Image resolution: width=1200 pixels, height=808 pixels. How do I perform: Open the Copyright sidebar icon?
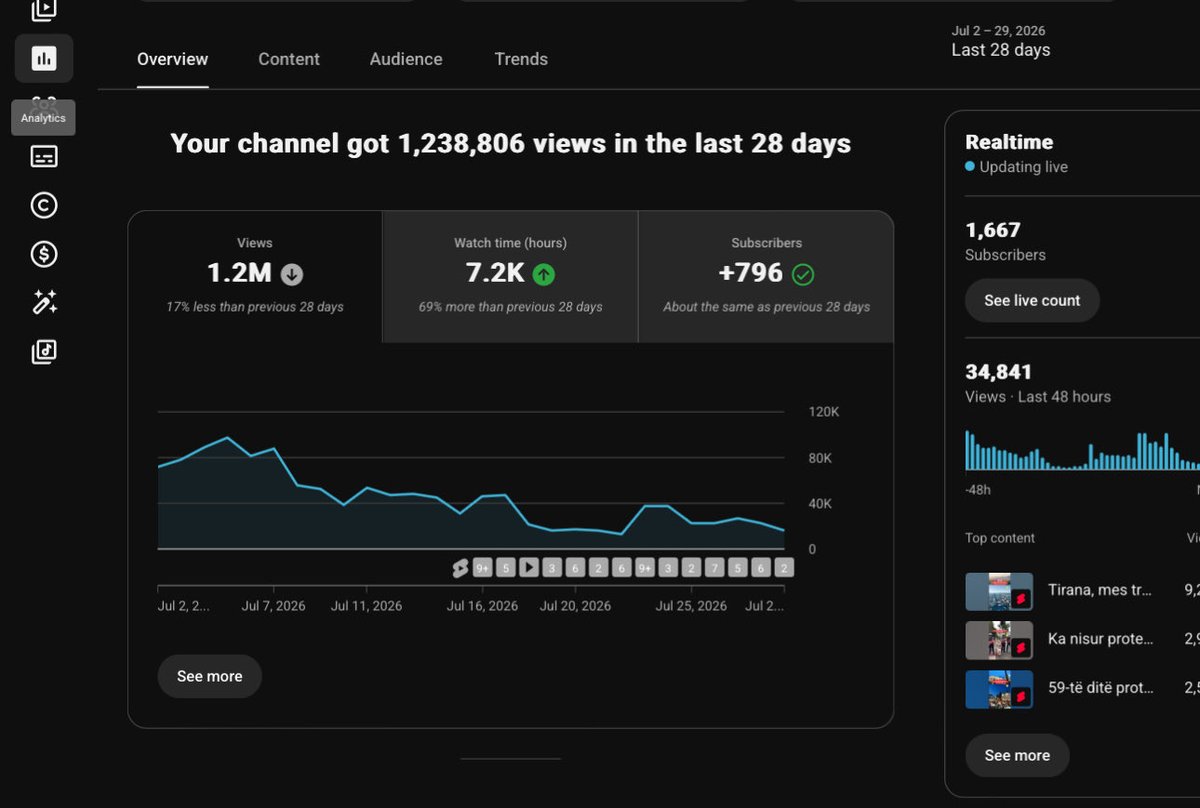point(44,205)
